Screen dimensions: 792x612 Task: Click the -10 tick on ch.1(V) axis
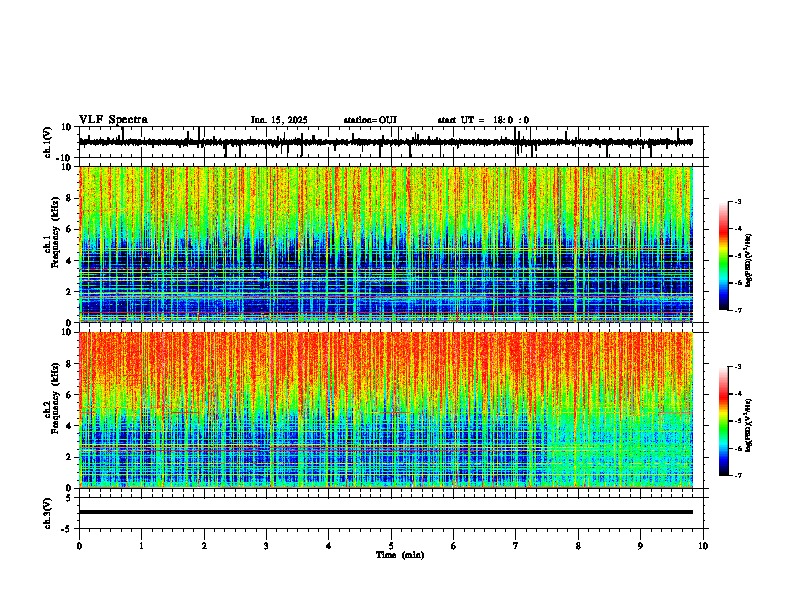tap(65, 158)
